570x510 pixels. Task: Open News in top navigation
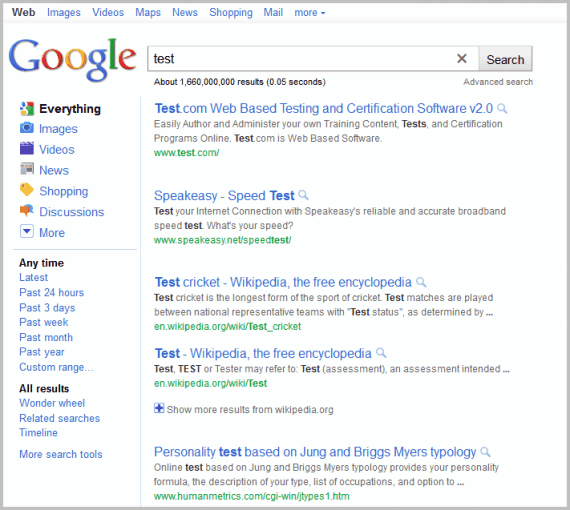point(185,12)
